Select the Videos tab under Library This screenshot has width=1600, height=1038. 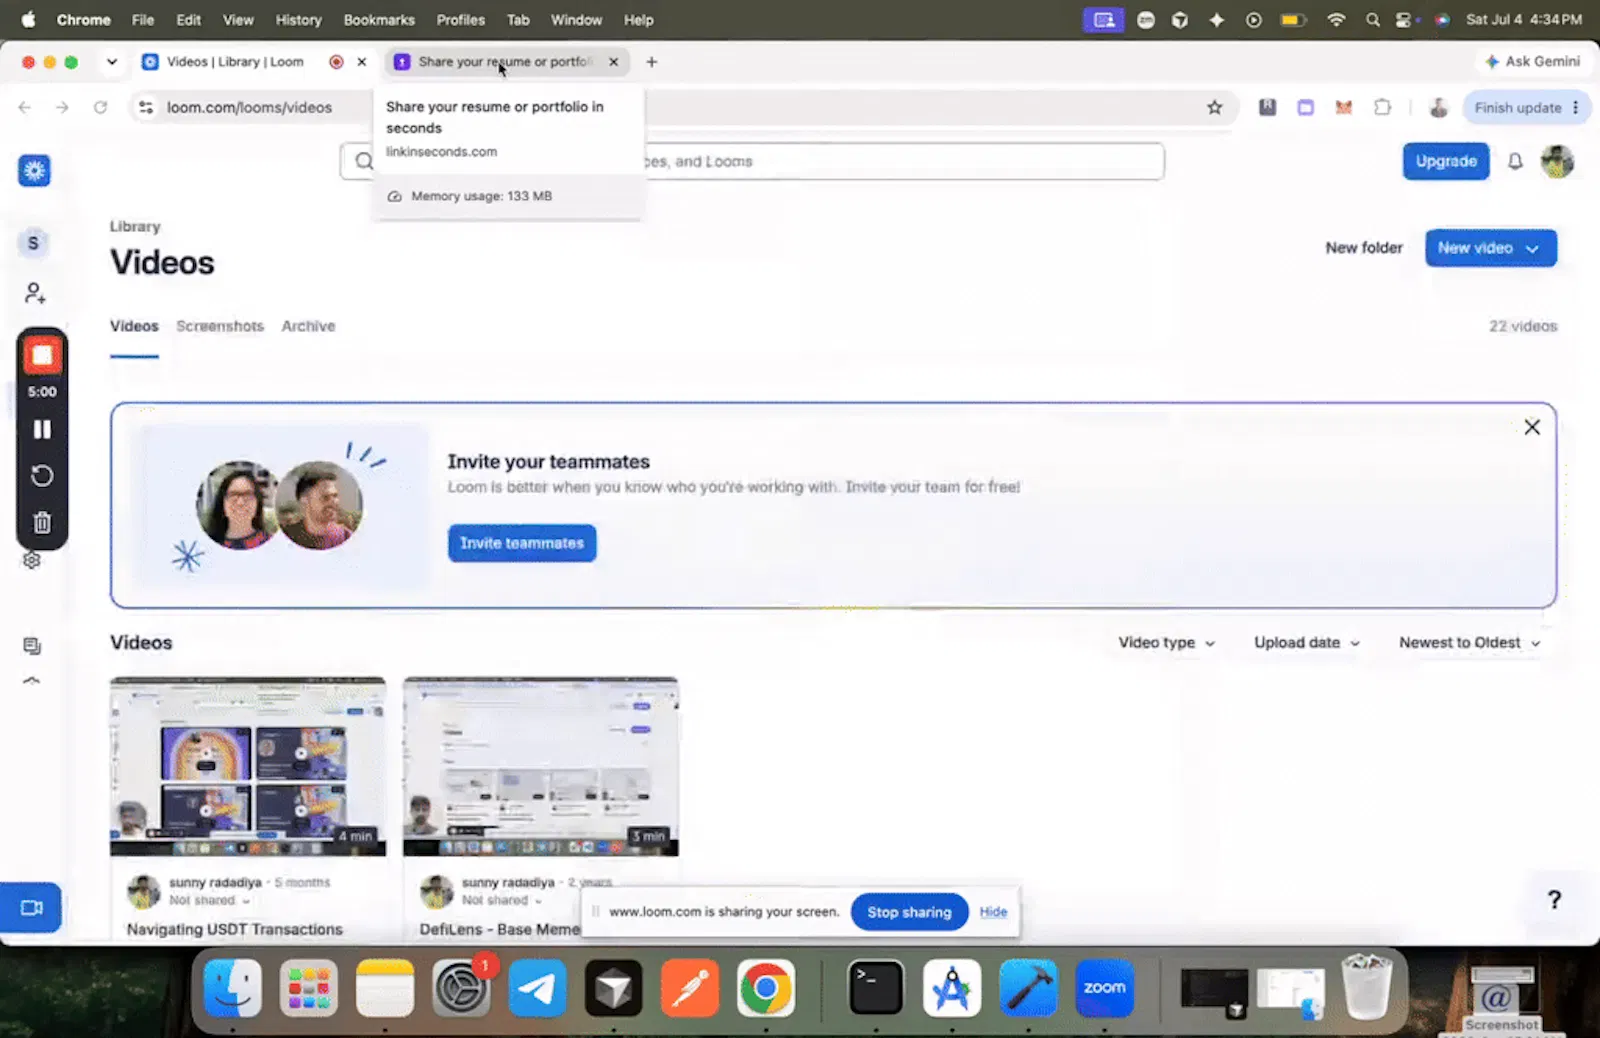click(x=134, y=326)
